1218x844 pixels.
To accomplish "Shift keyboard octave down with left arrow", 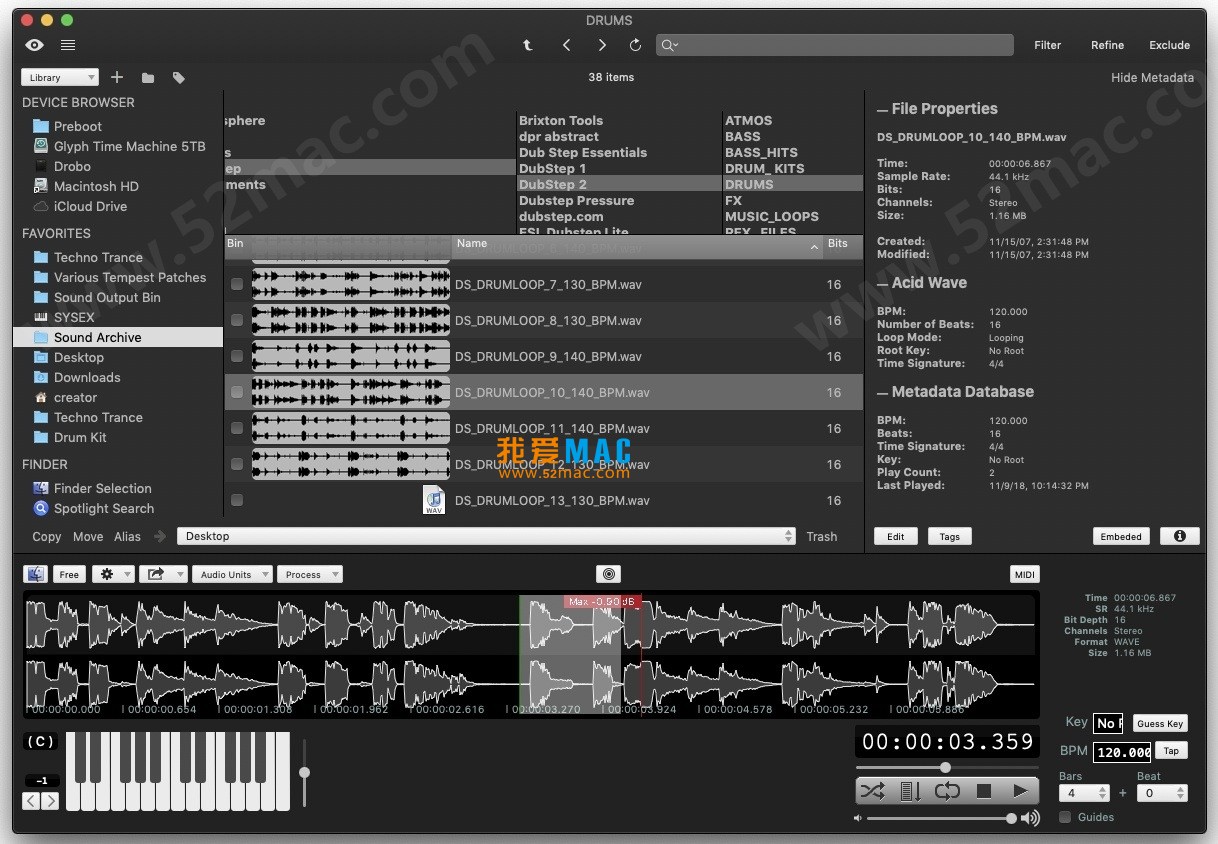I will [31, 800].
